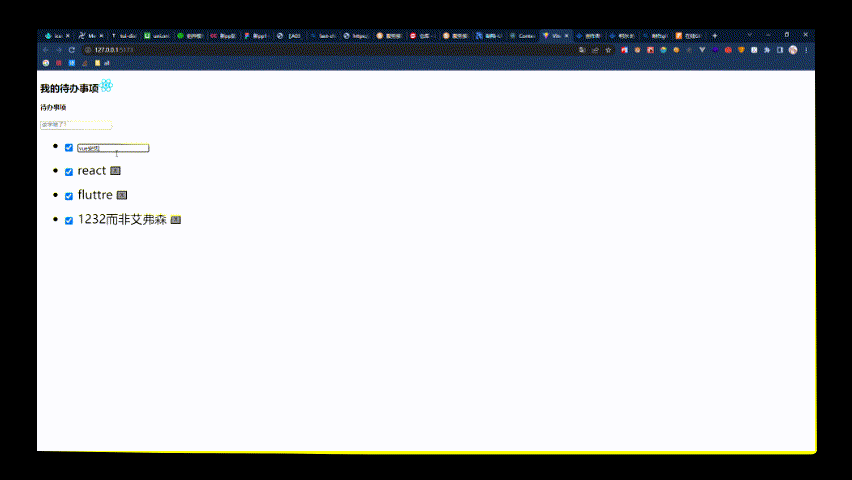Viewport: 852px width, 480px height.
Task: Click inside the first todo edit box
Action: pyautogui.click(x=113, y=148)
